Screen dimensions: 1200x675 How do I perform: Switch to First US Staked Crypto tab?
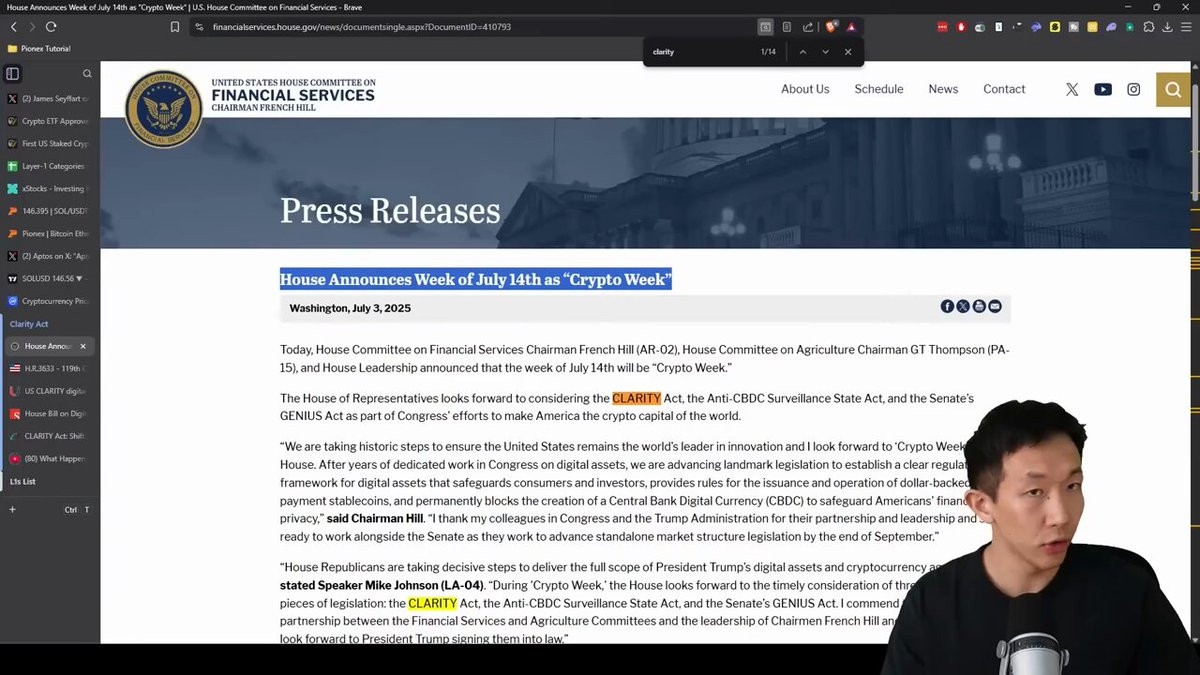point(49,144)
